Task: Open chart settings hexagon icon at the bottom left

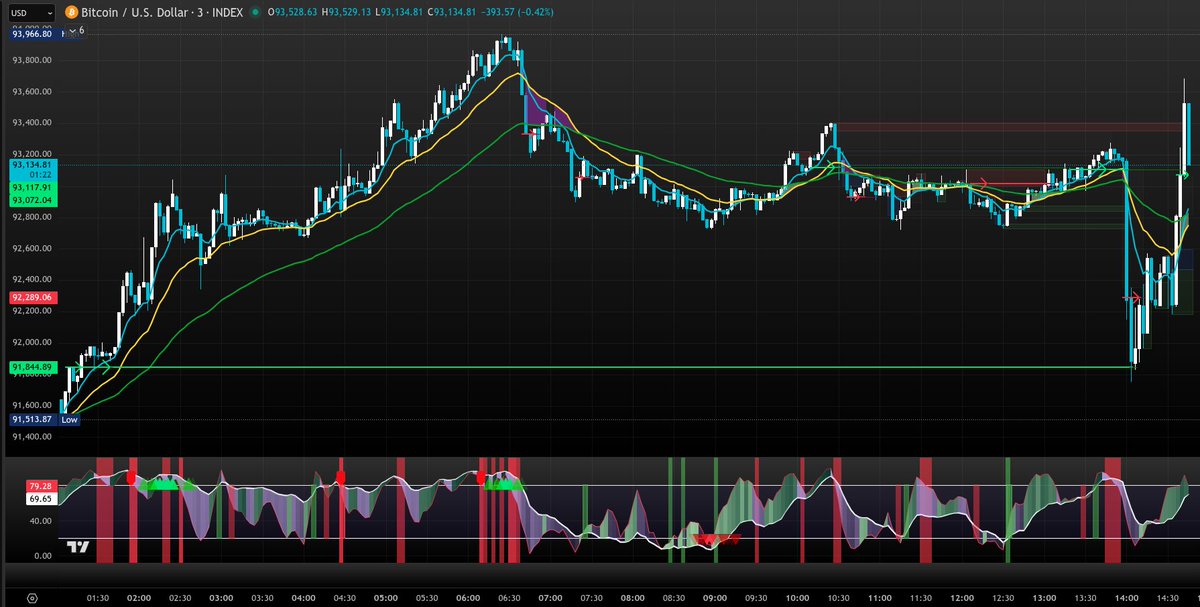Action: point(32,598)
